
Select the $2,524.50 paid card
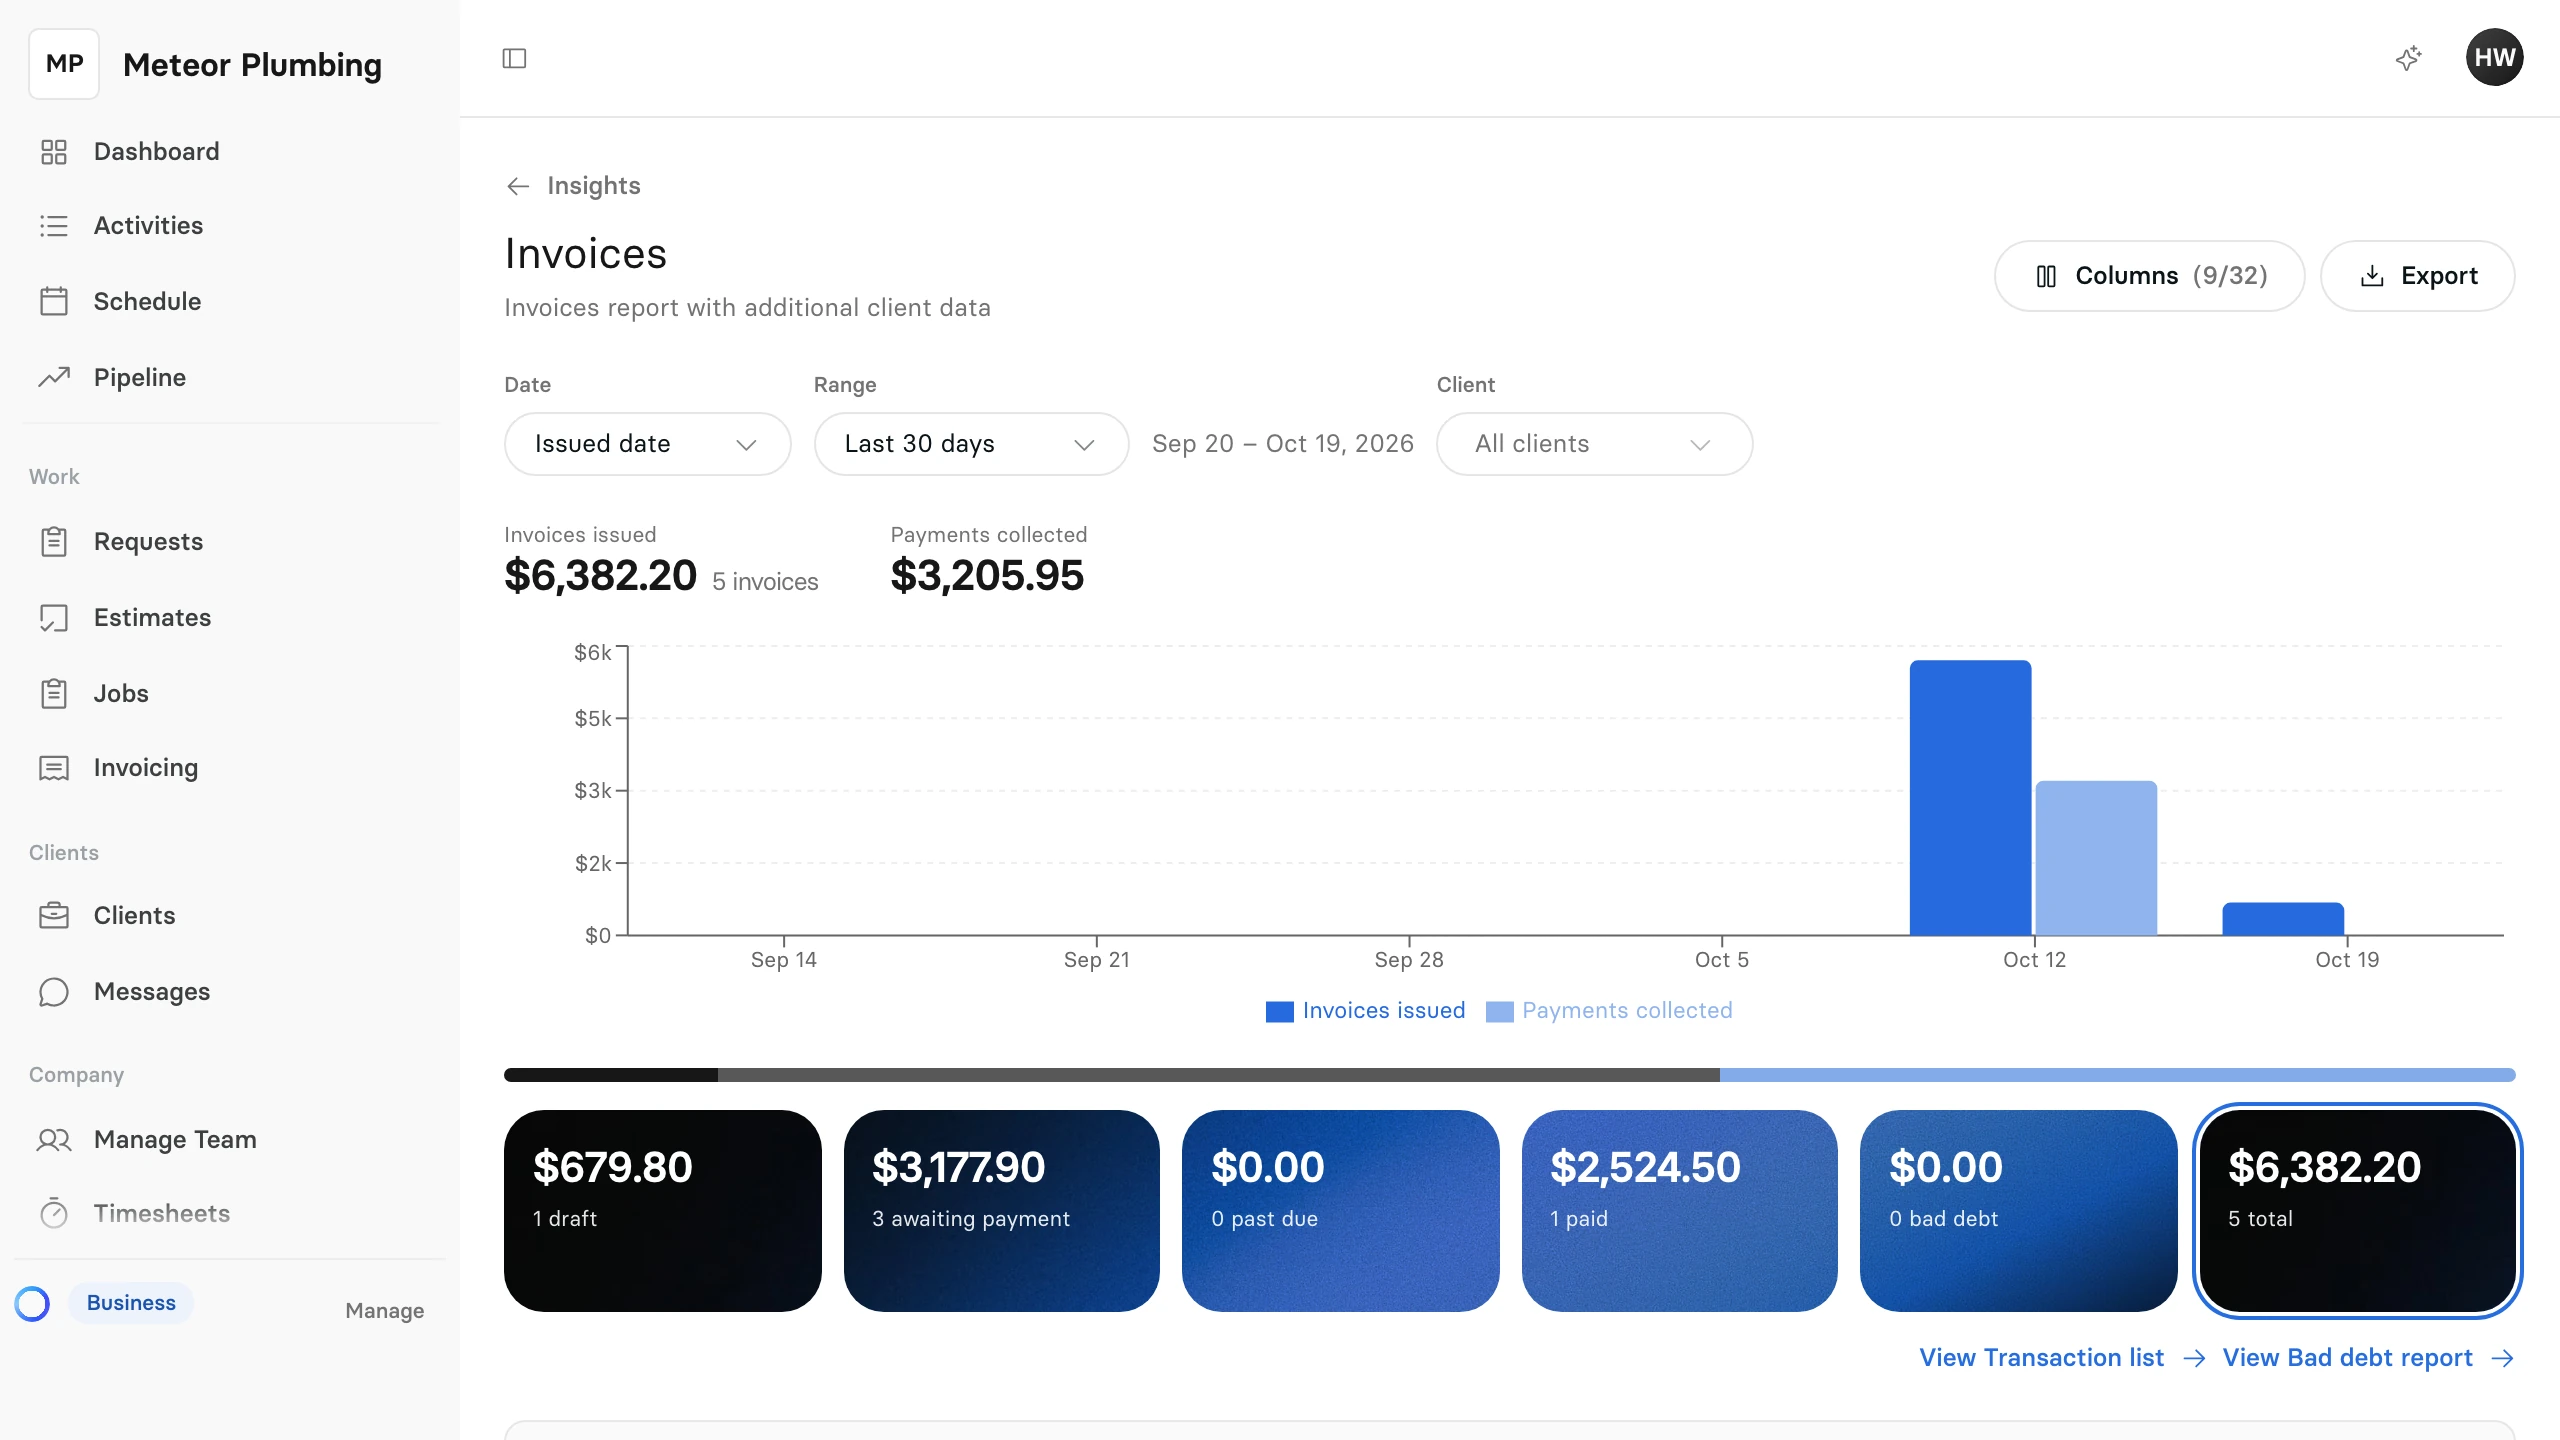point(1679,1210)
